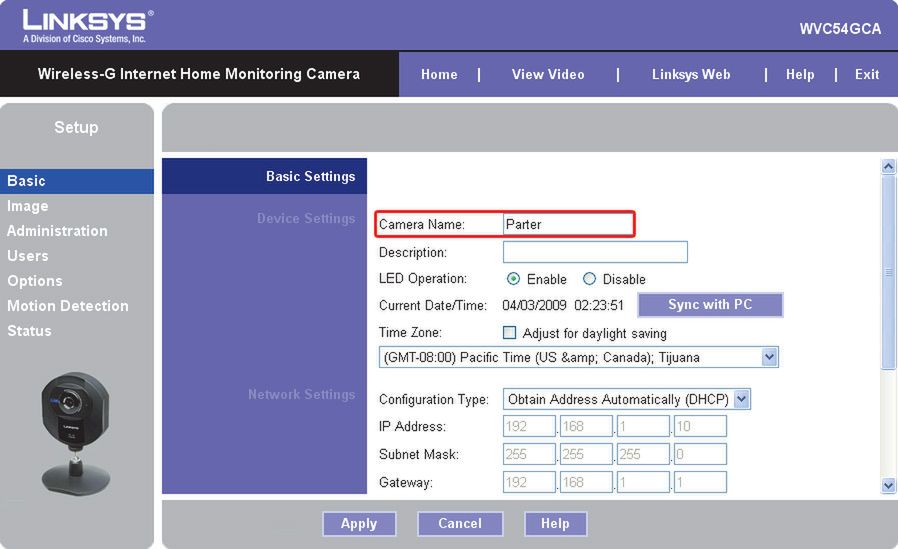The width and height of the screenshot is (898, 549).
Task: Open Users in the sidebar
Action: pyautogui.click(x=27, y=256)
